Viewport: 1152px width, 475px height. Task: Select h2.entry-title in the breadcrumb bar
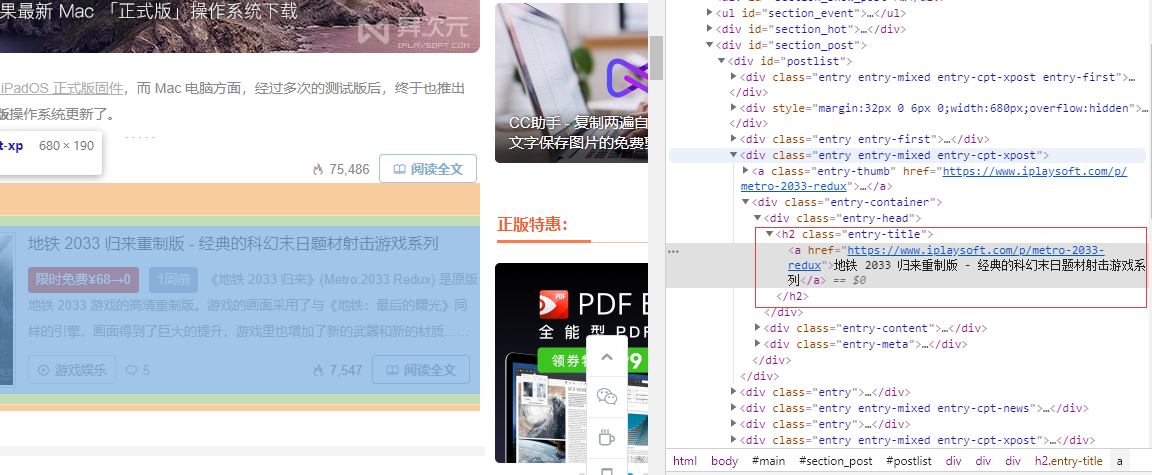click(1068, 461)
